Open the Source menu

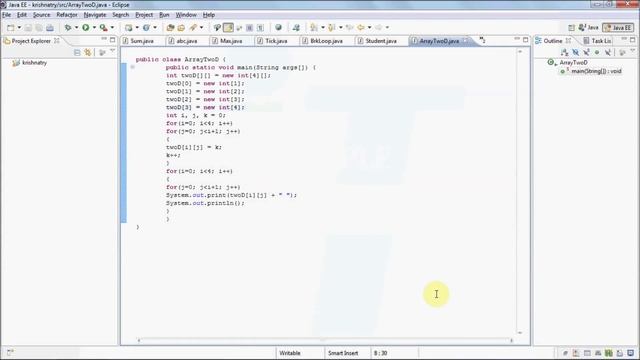41,15
